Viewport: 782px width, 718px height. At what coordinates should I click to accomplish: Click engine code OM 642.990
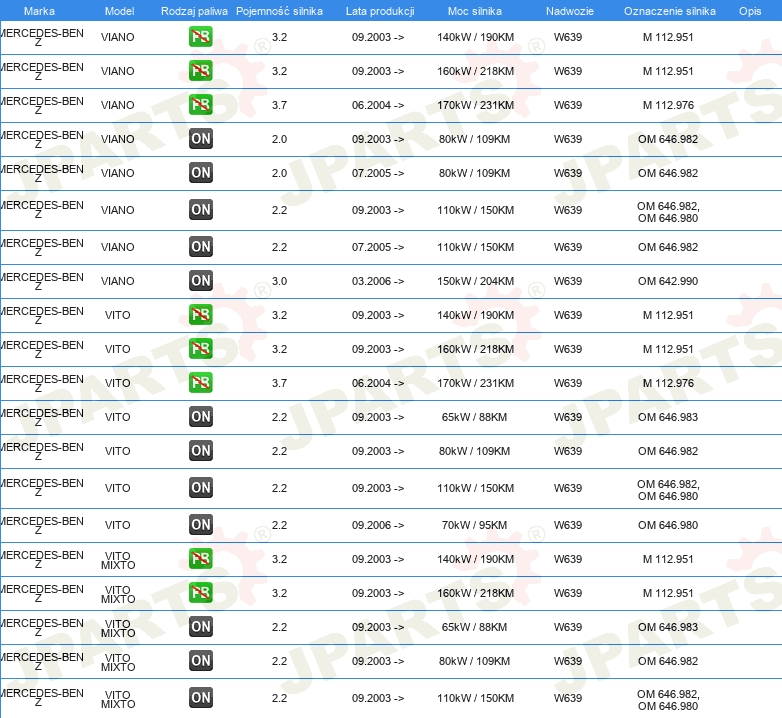tap(668, 281)
